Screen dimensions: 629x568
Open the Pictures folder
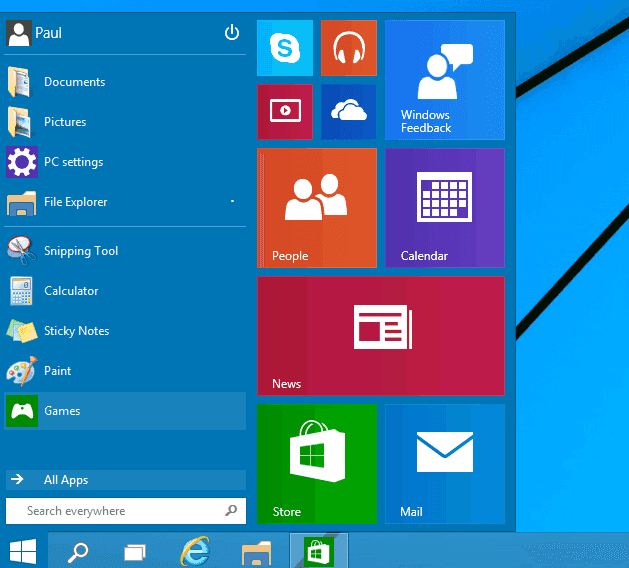pos(125,122)
